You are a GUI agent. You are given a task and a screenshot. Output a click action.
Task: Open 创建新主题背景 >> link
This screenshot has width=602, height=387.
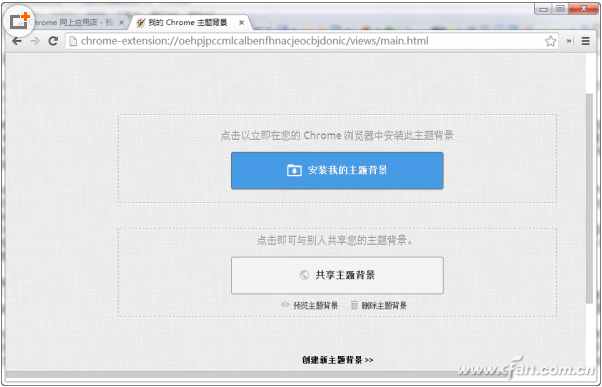tap(337, 360)
